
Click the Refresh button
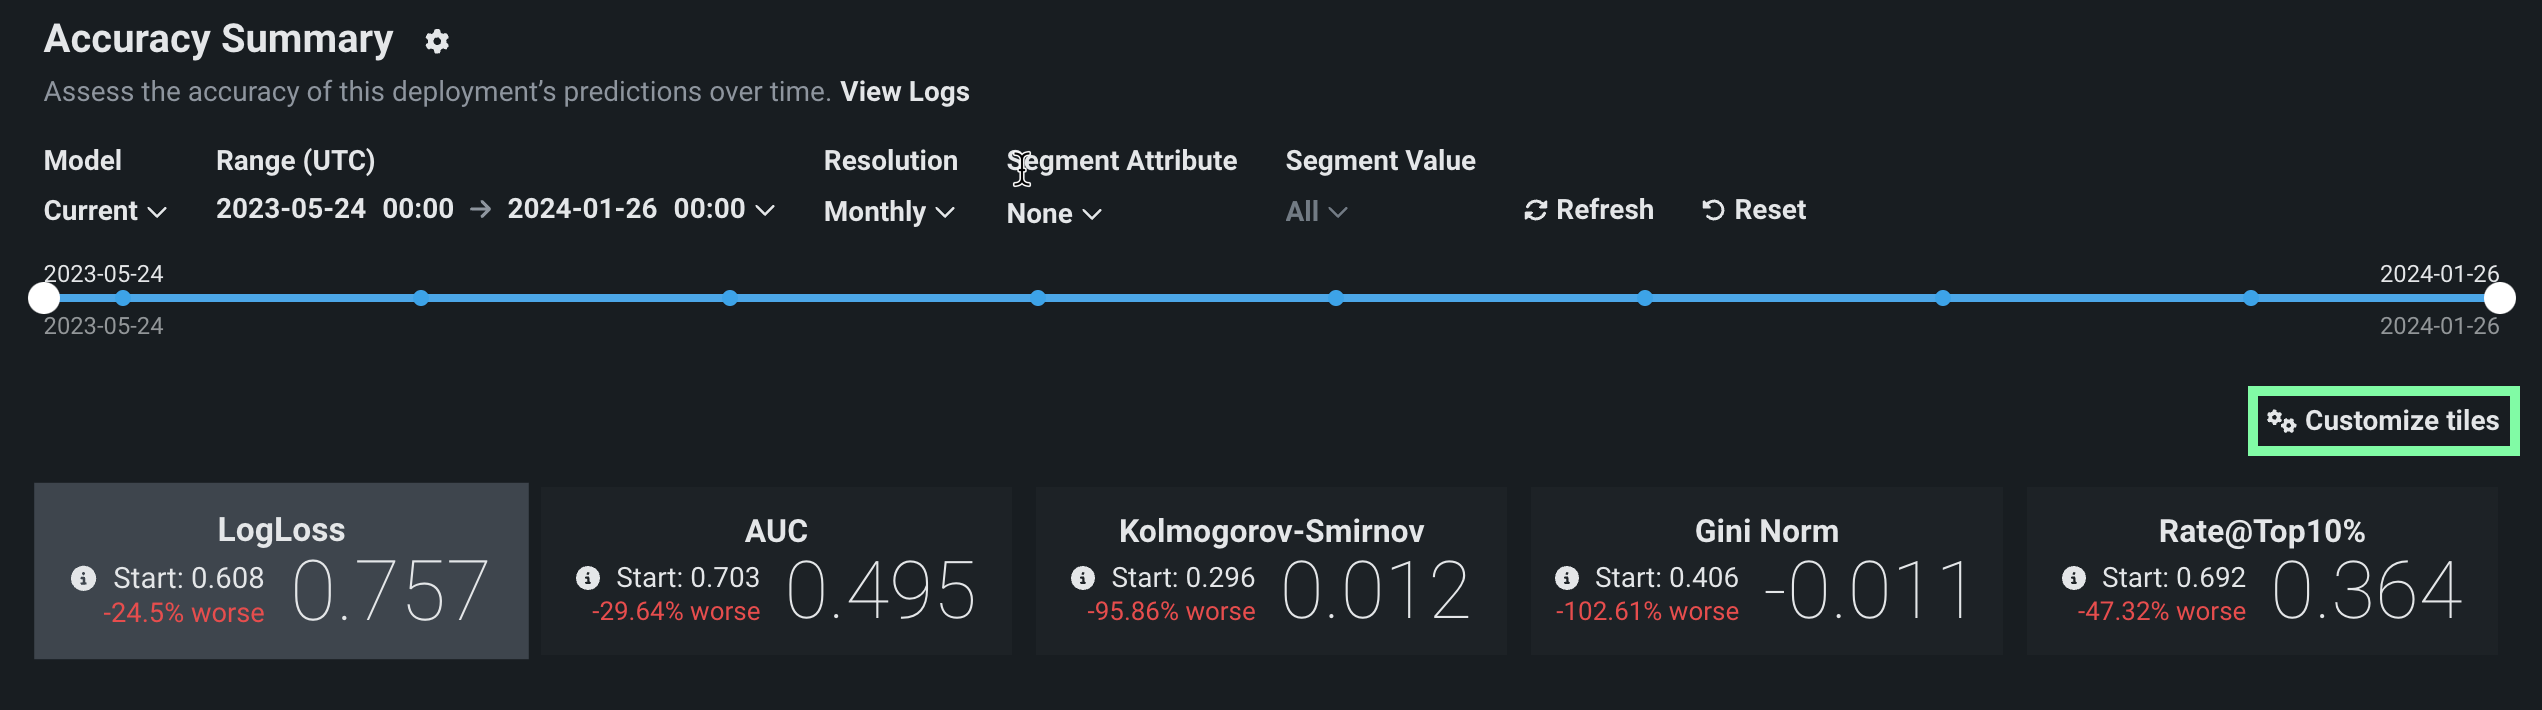click(1588, 210)
